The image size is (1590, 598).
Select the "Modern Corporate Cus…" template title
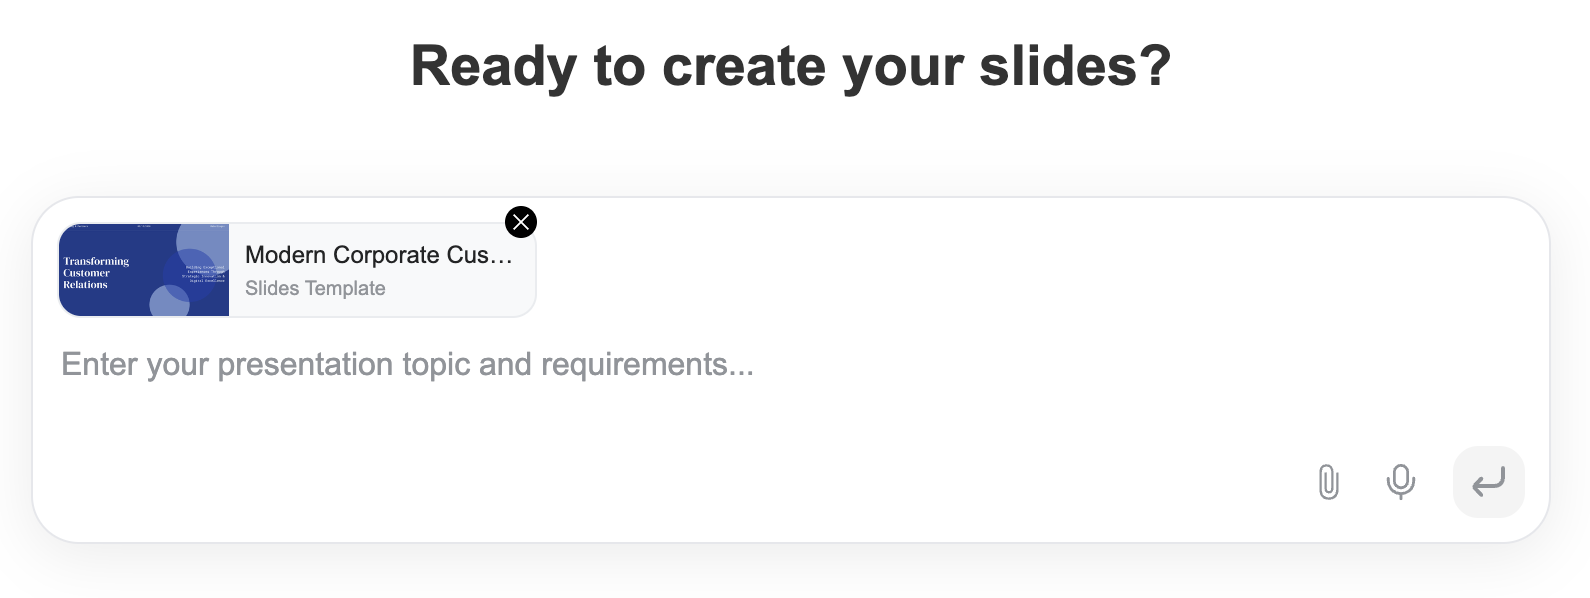(378, 255)
